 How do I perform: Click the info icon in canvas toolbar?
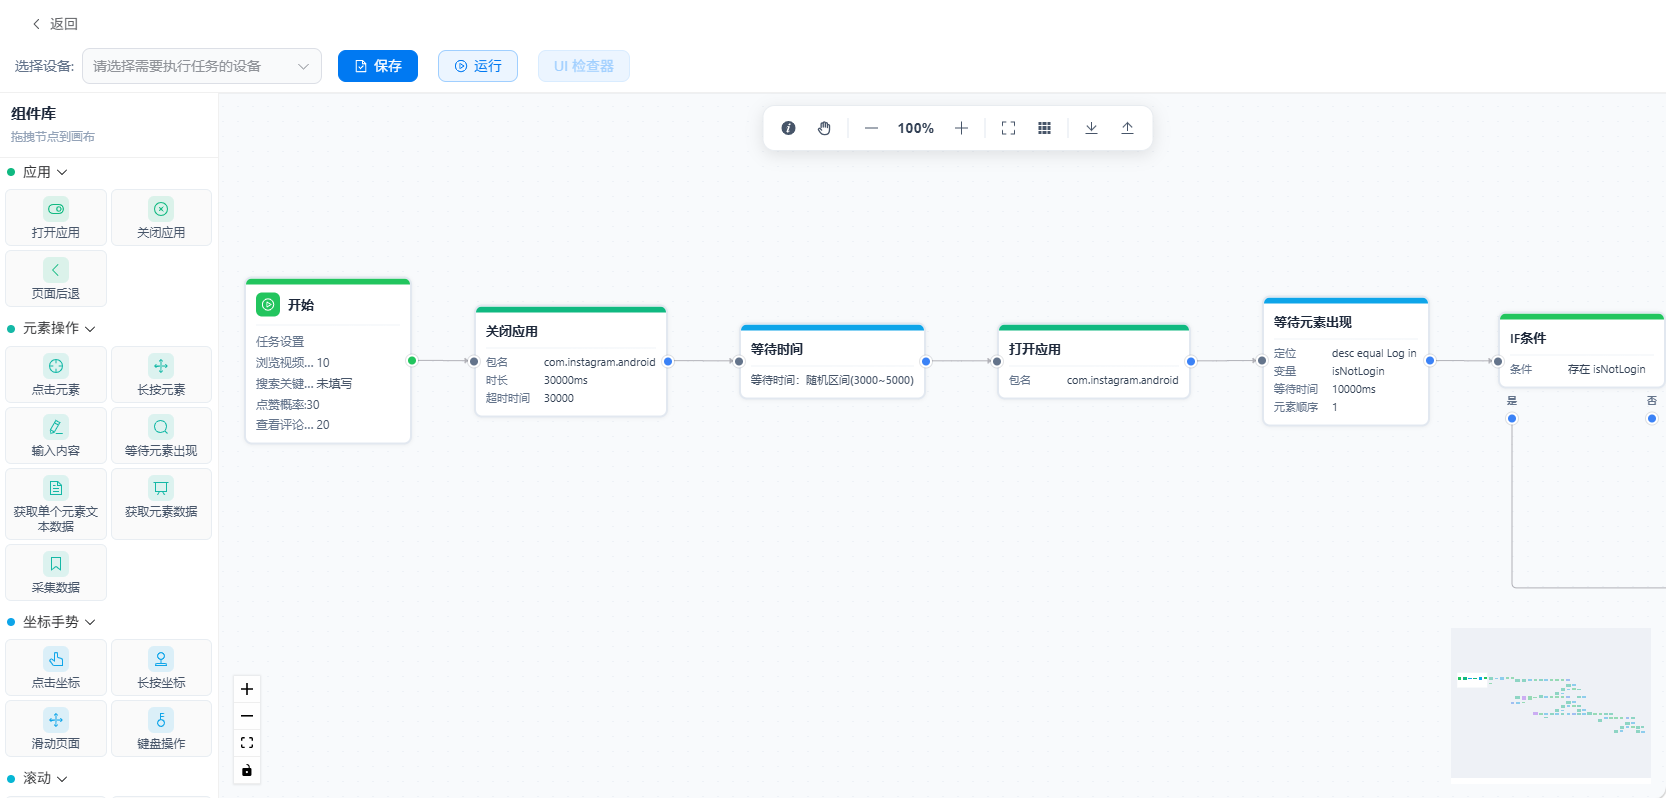[x=788, y=128]
